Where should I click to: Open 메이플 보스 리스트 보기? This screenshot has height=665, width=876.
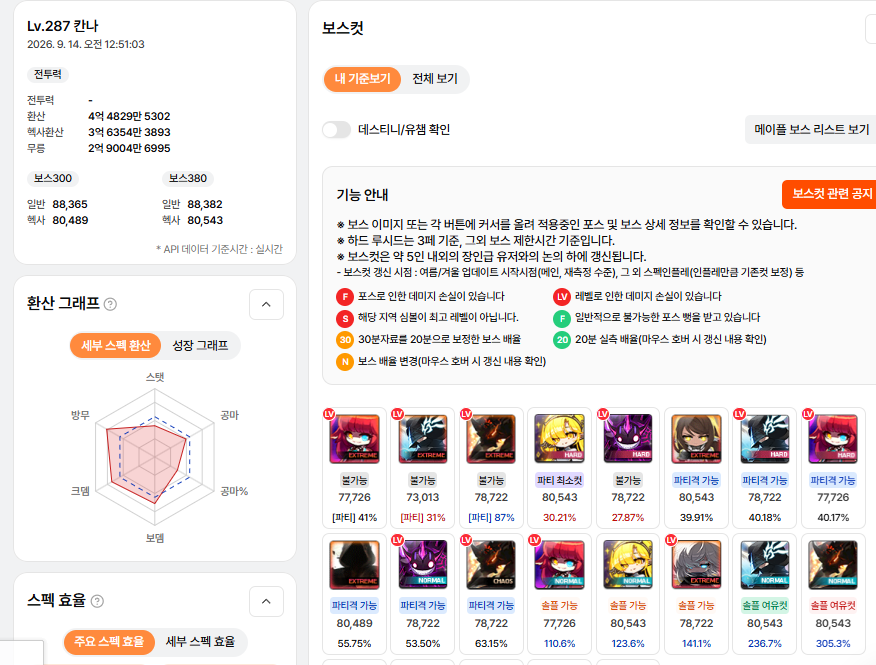click(811, 130)
